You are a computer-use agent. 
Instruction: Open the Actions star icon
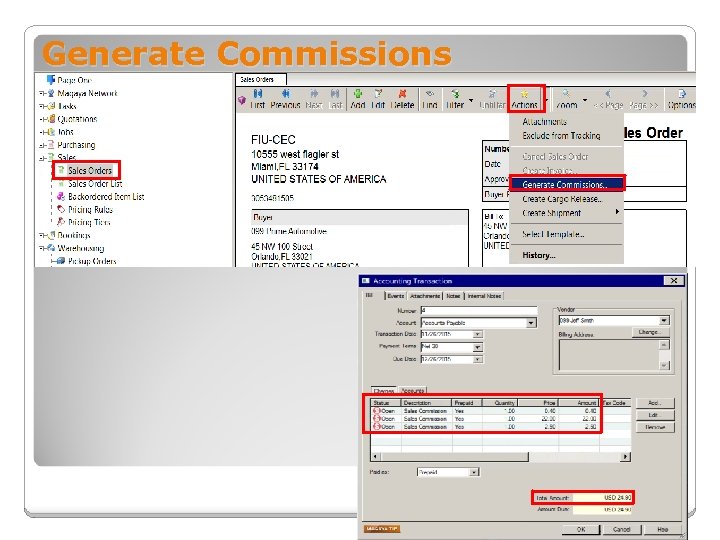pos(524,94)
